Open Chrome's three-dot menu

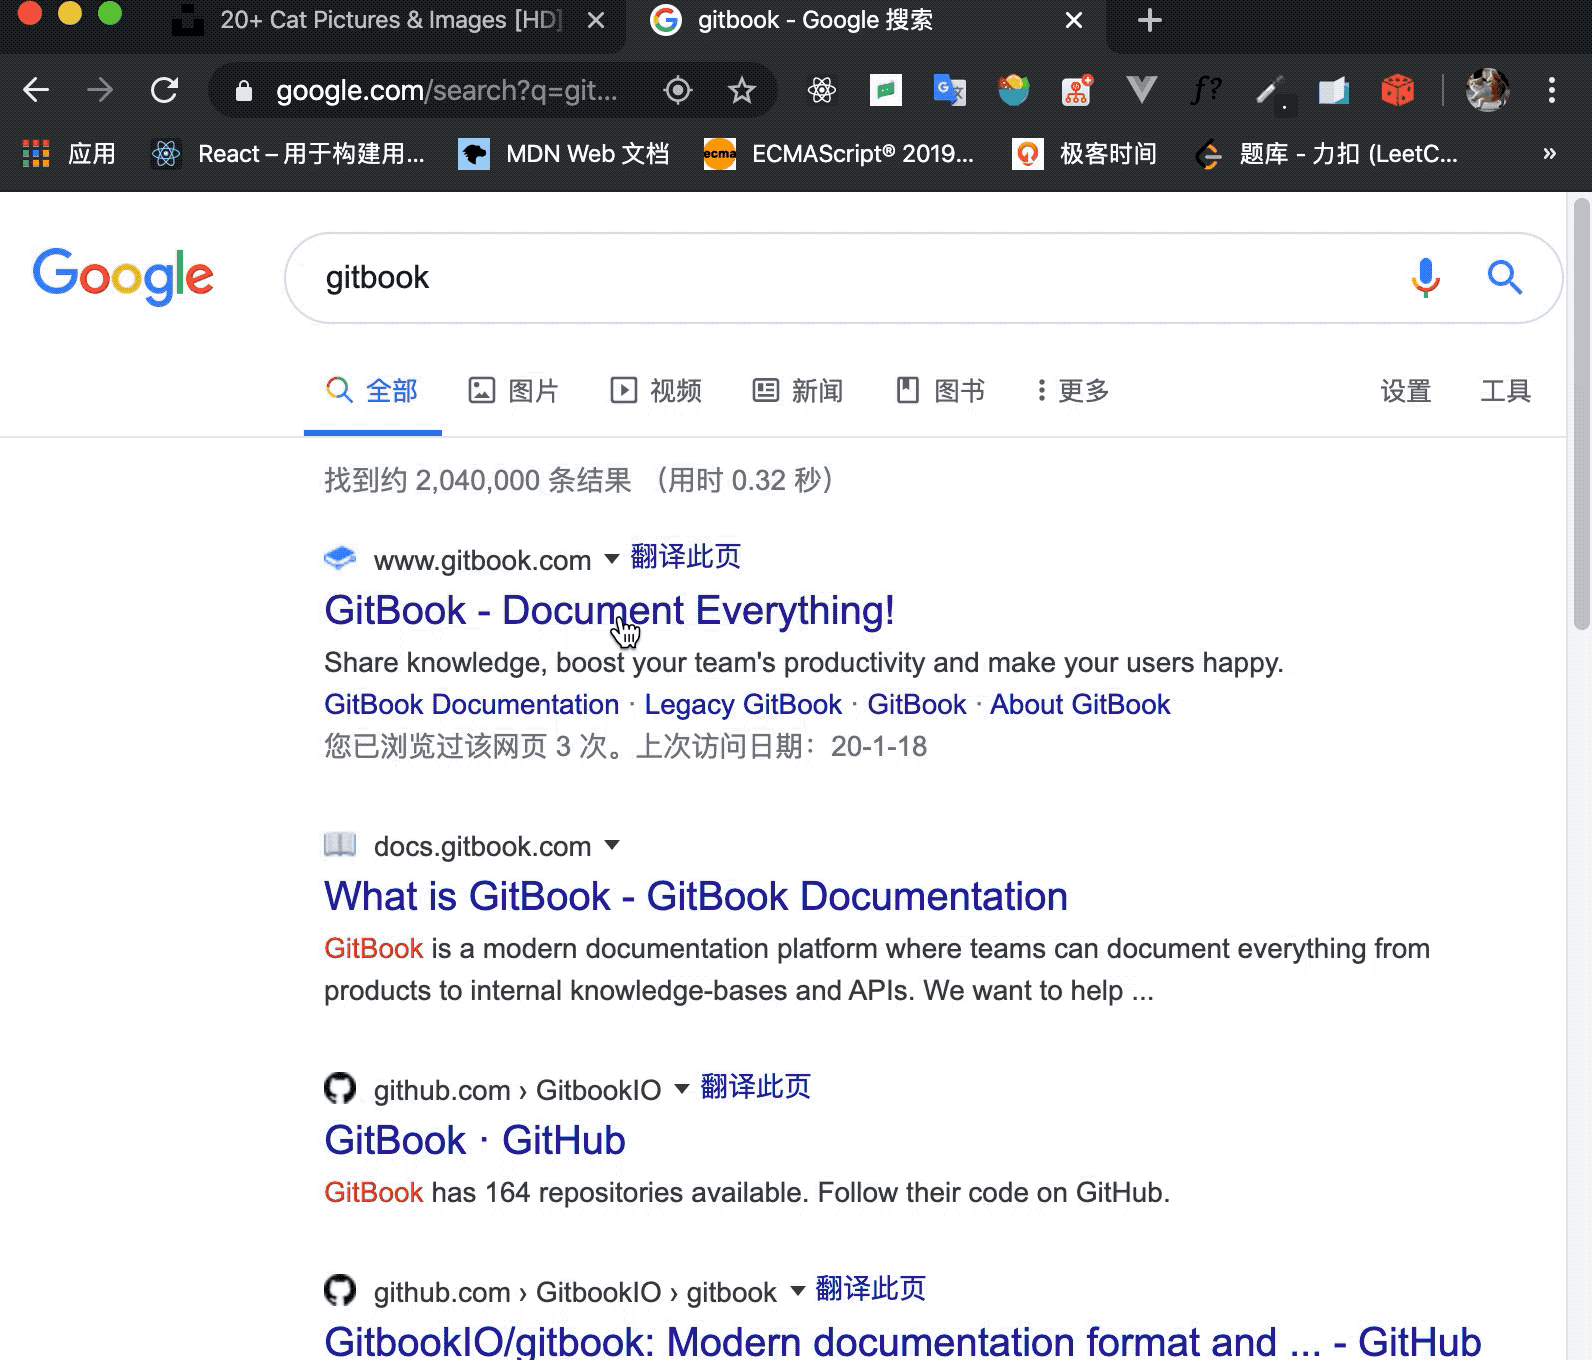pos(1551,90)
